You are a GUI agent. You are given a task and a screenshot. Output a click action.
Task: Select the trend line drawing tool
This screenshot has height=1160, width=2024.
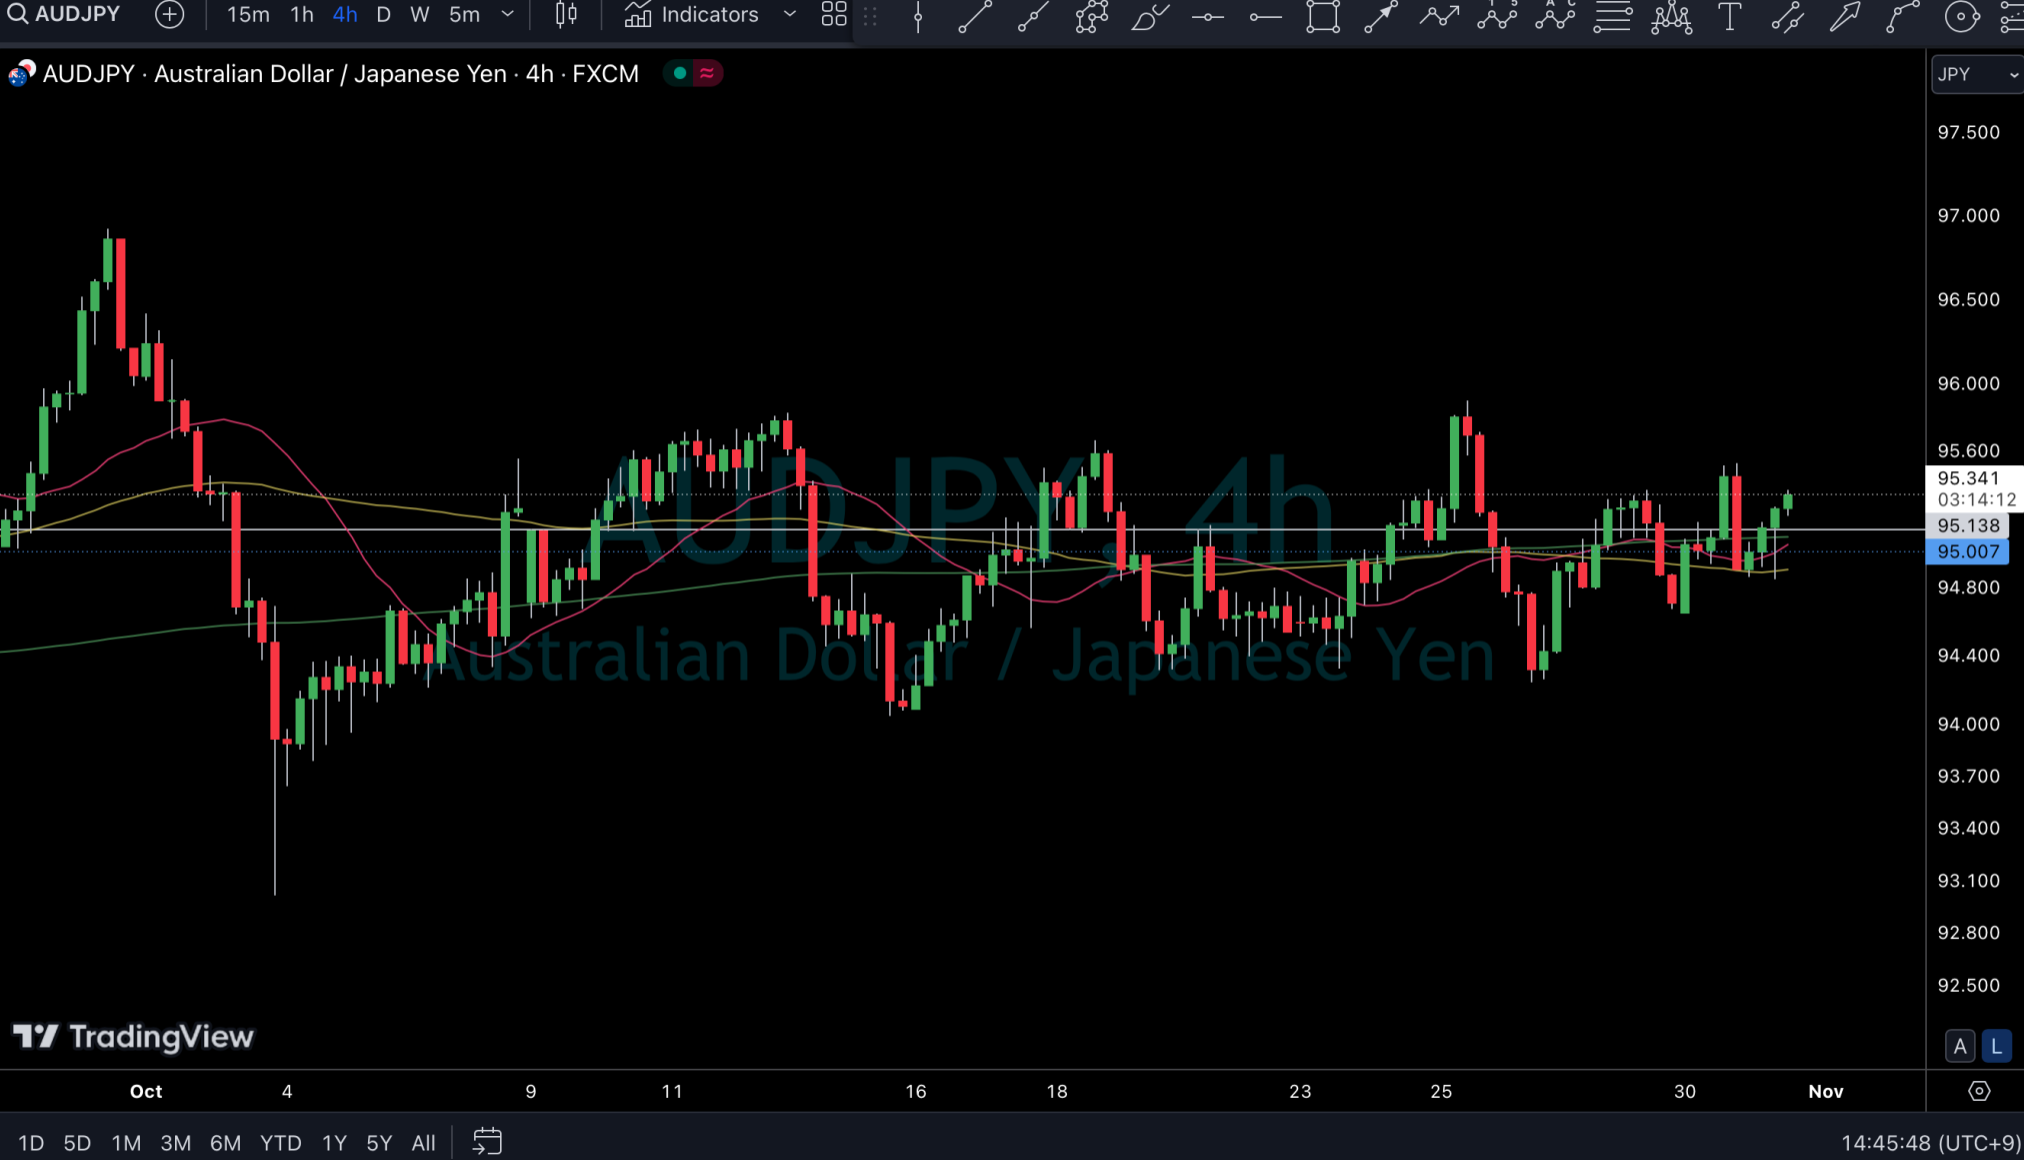[975, 16]
